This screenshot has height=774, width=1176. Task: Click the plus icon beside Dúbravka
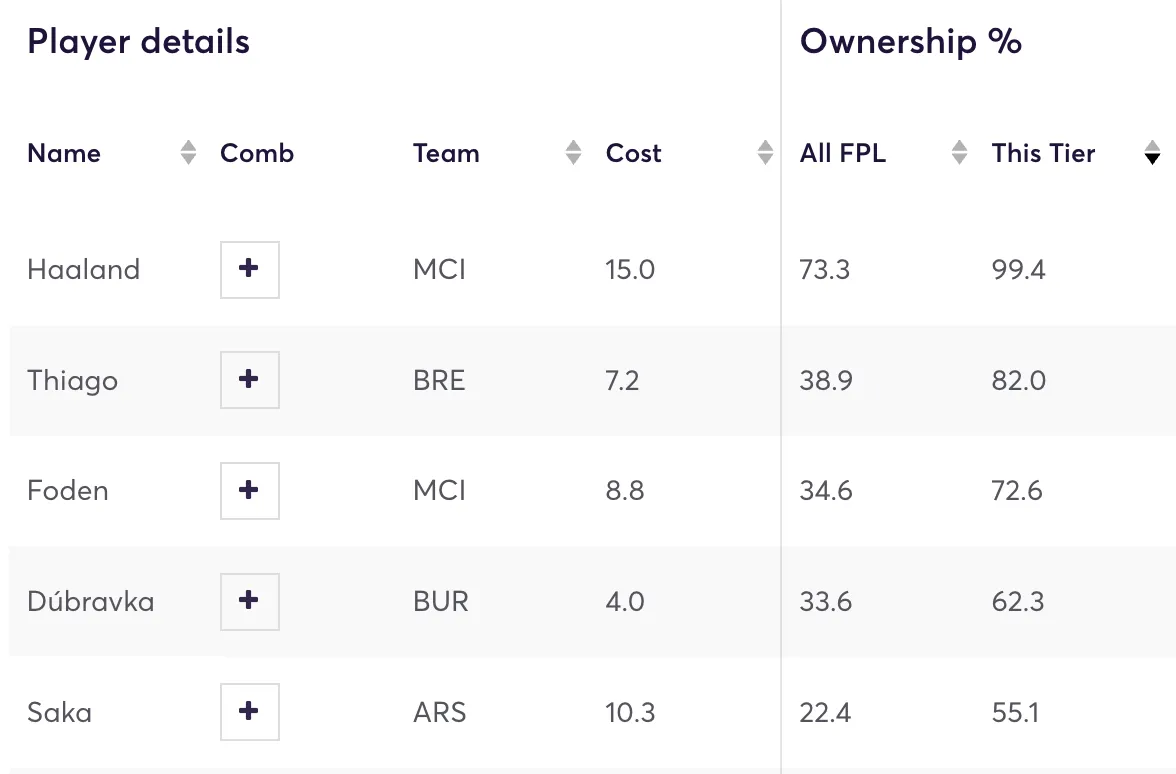click(x=248, y=601)
